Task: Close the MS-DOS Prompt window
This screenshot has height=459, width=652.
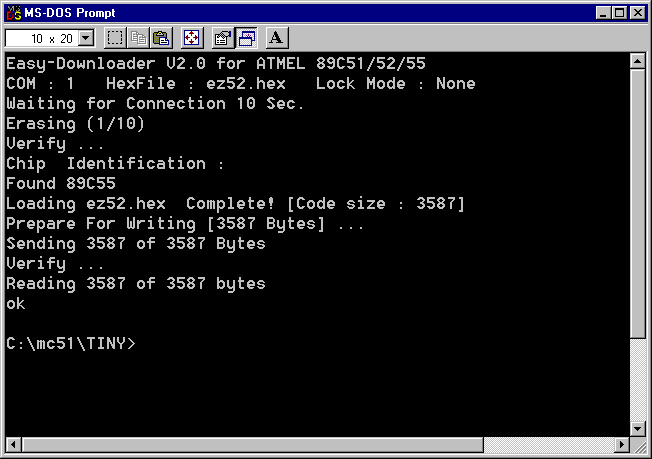Action: (638, 13)
